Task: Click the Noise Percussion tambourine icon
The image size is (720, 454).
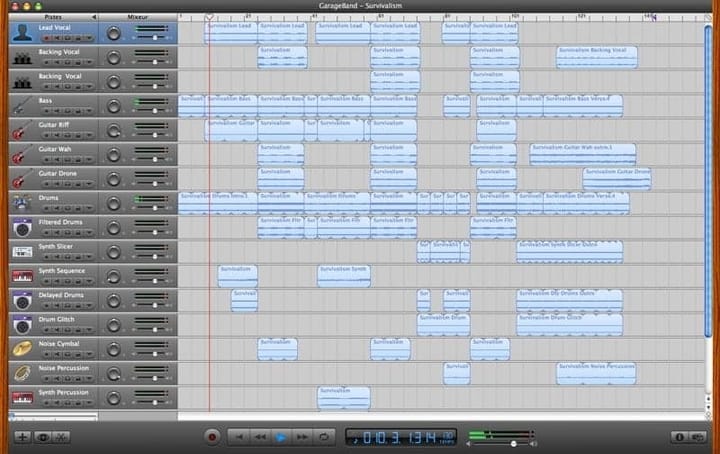Action: click(x=22, y=373)
